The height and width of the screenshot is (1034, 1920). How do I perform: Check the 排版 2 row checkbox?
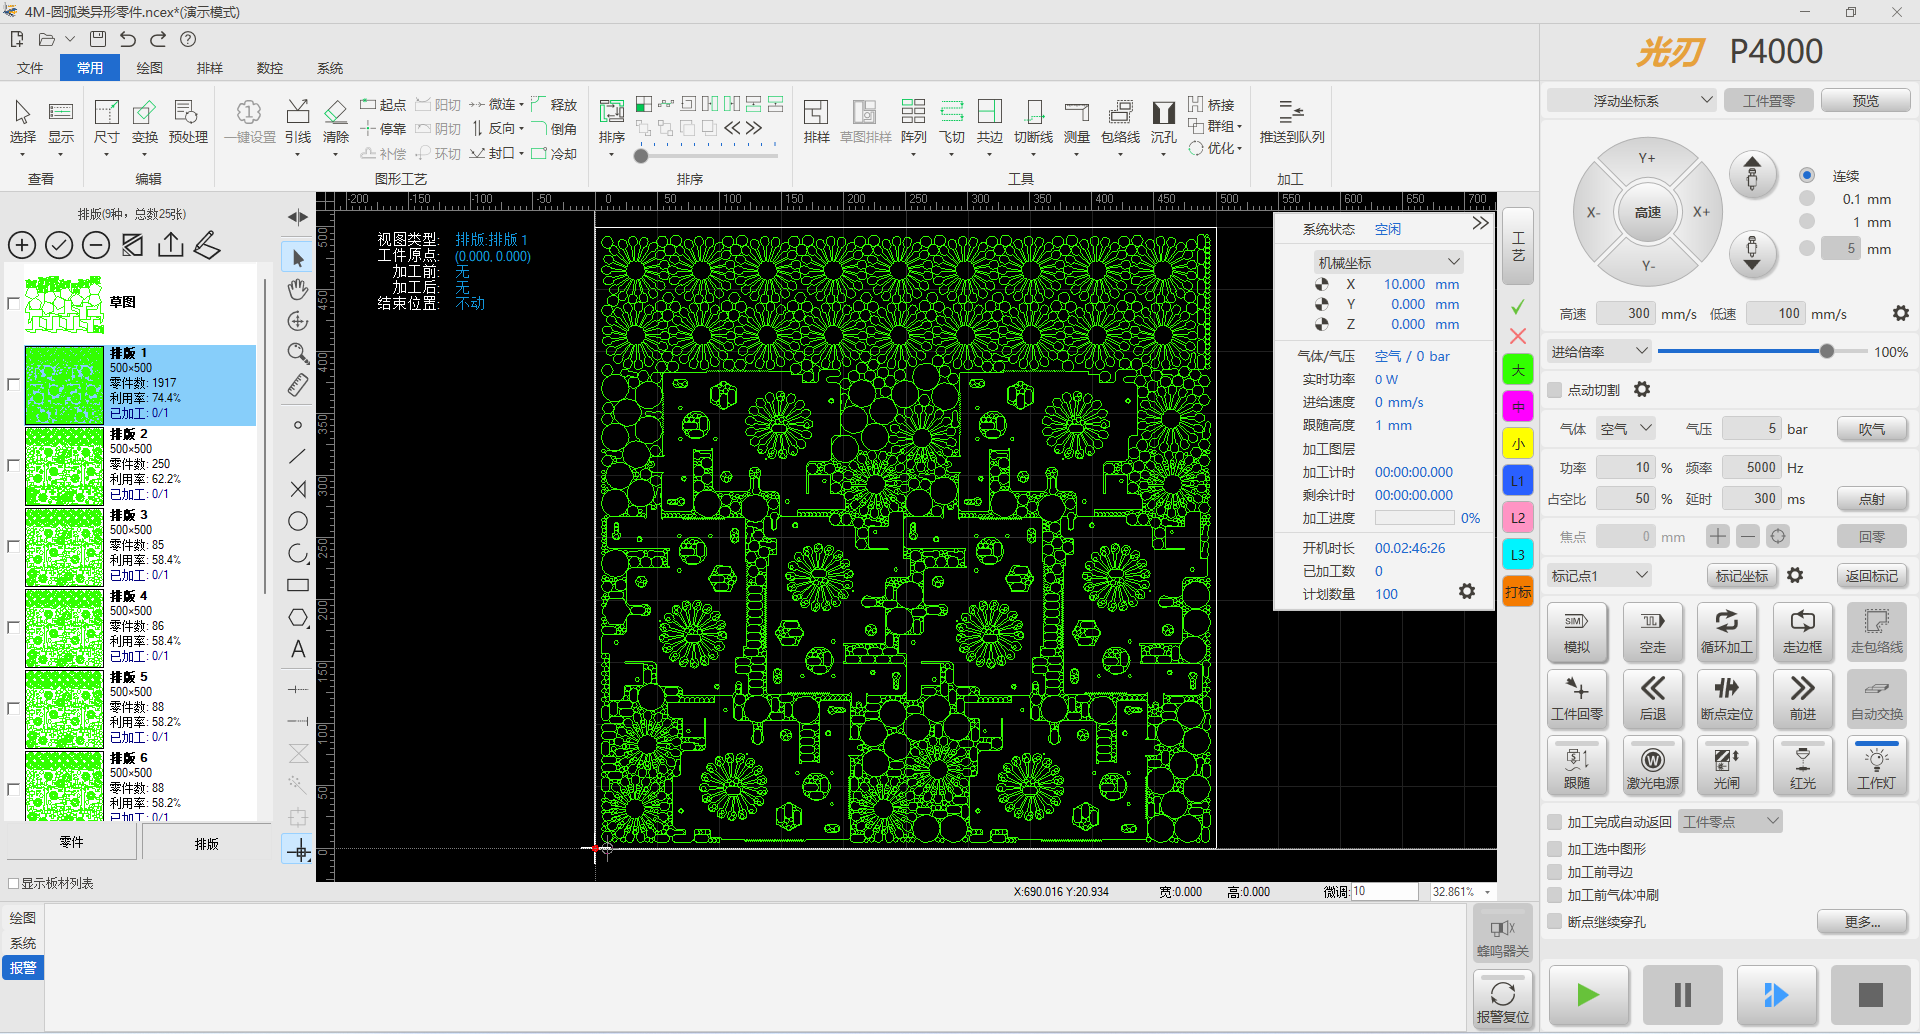(x=13, y=465)
